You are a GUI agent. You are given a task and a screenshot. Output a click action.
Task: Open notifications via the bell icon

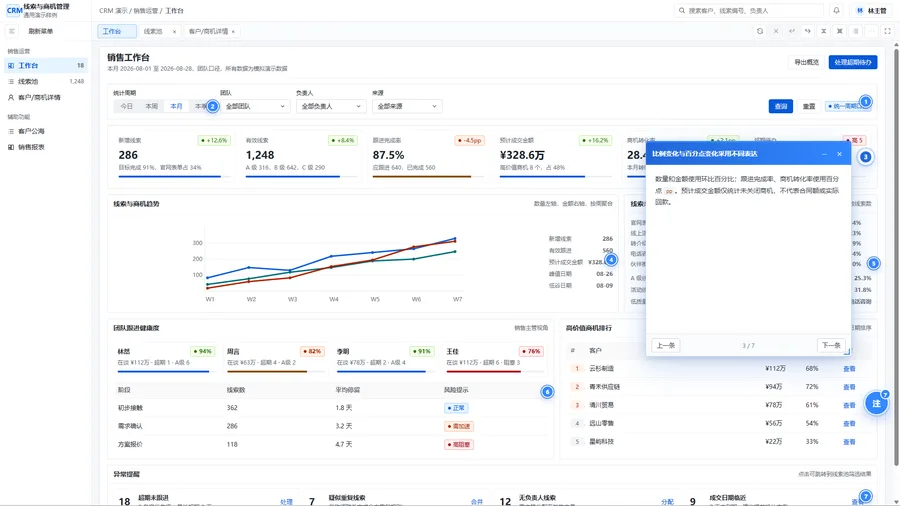pos(836,10)
